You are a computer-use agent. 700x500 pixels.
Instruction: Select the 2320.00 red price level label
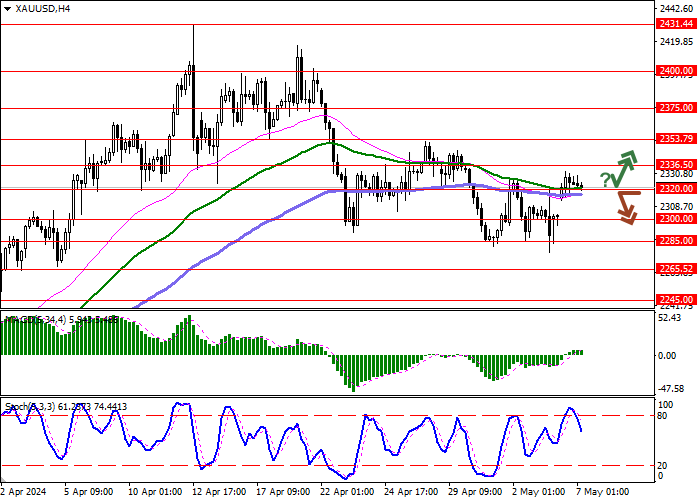click(x=676, y=189)
